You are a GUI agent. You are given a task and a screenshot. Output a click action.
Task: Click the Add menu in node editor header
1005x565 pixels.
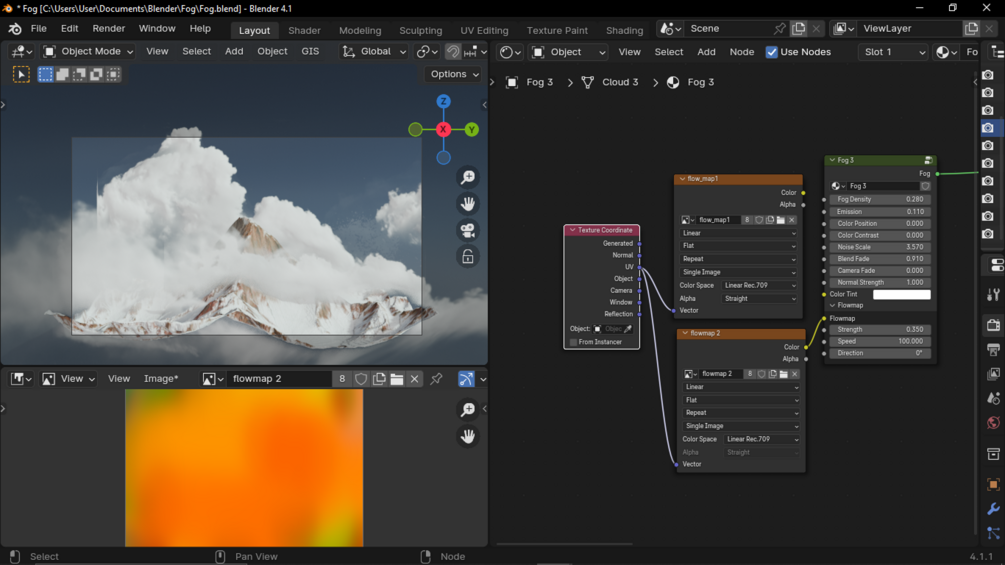(706, 52)
